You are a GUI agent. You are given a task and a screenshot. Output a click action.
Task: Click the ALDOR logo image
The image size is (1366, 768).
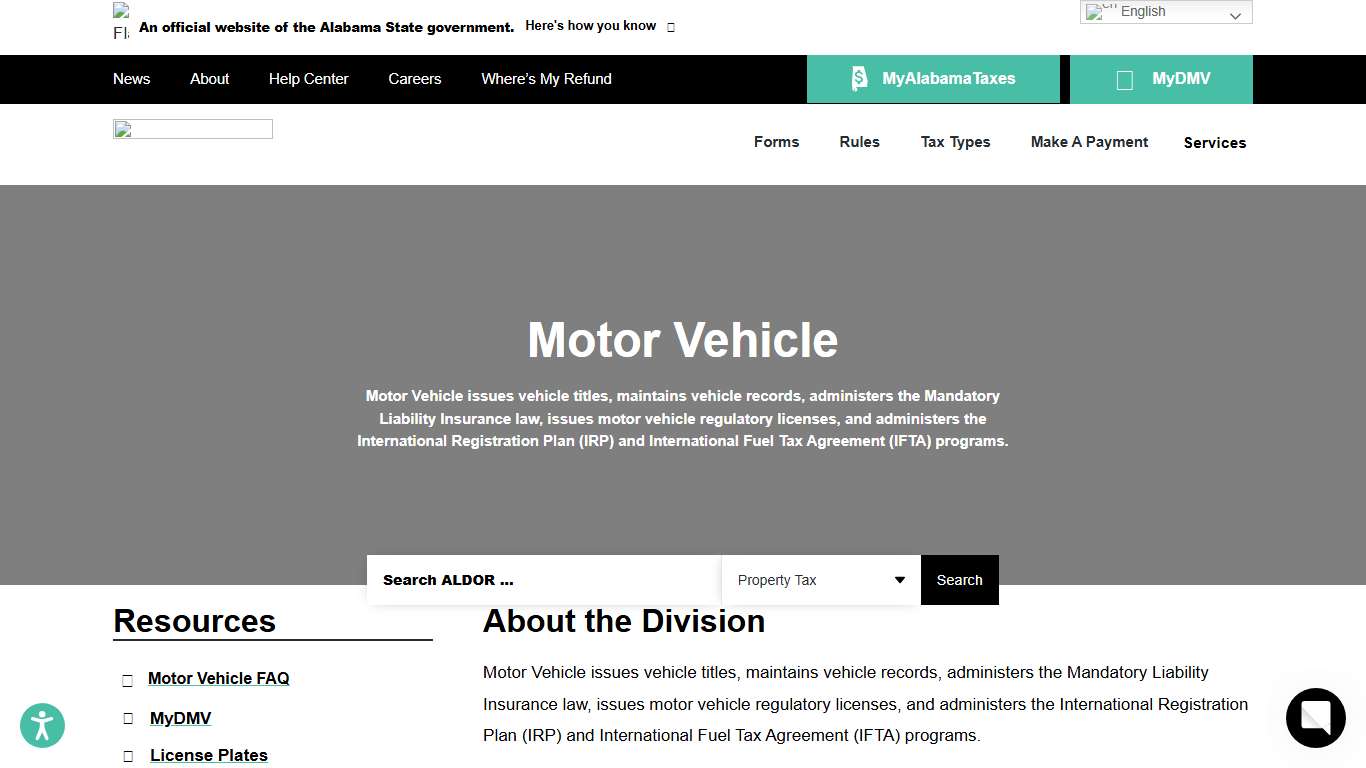click(x=193, y=129)
